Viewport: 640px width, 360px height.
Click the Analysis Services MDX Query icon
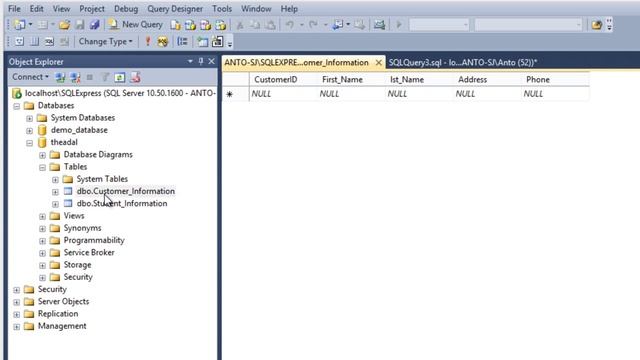tap(191, 25)
